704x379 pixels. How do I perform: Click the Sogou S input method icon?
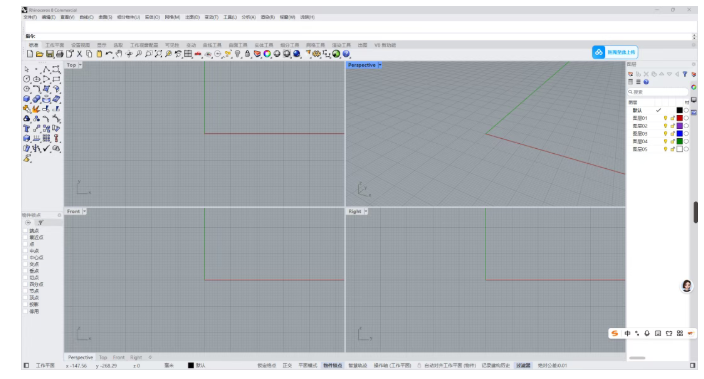click(x=615, y=333)
